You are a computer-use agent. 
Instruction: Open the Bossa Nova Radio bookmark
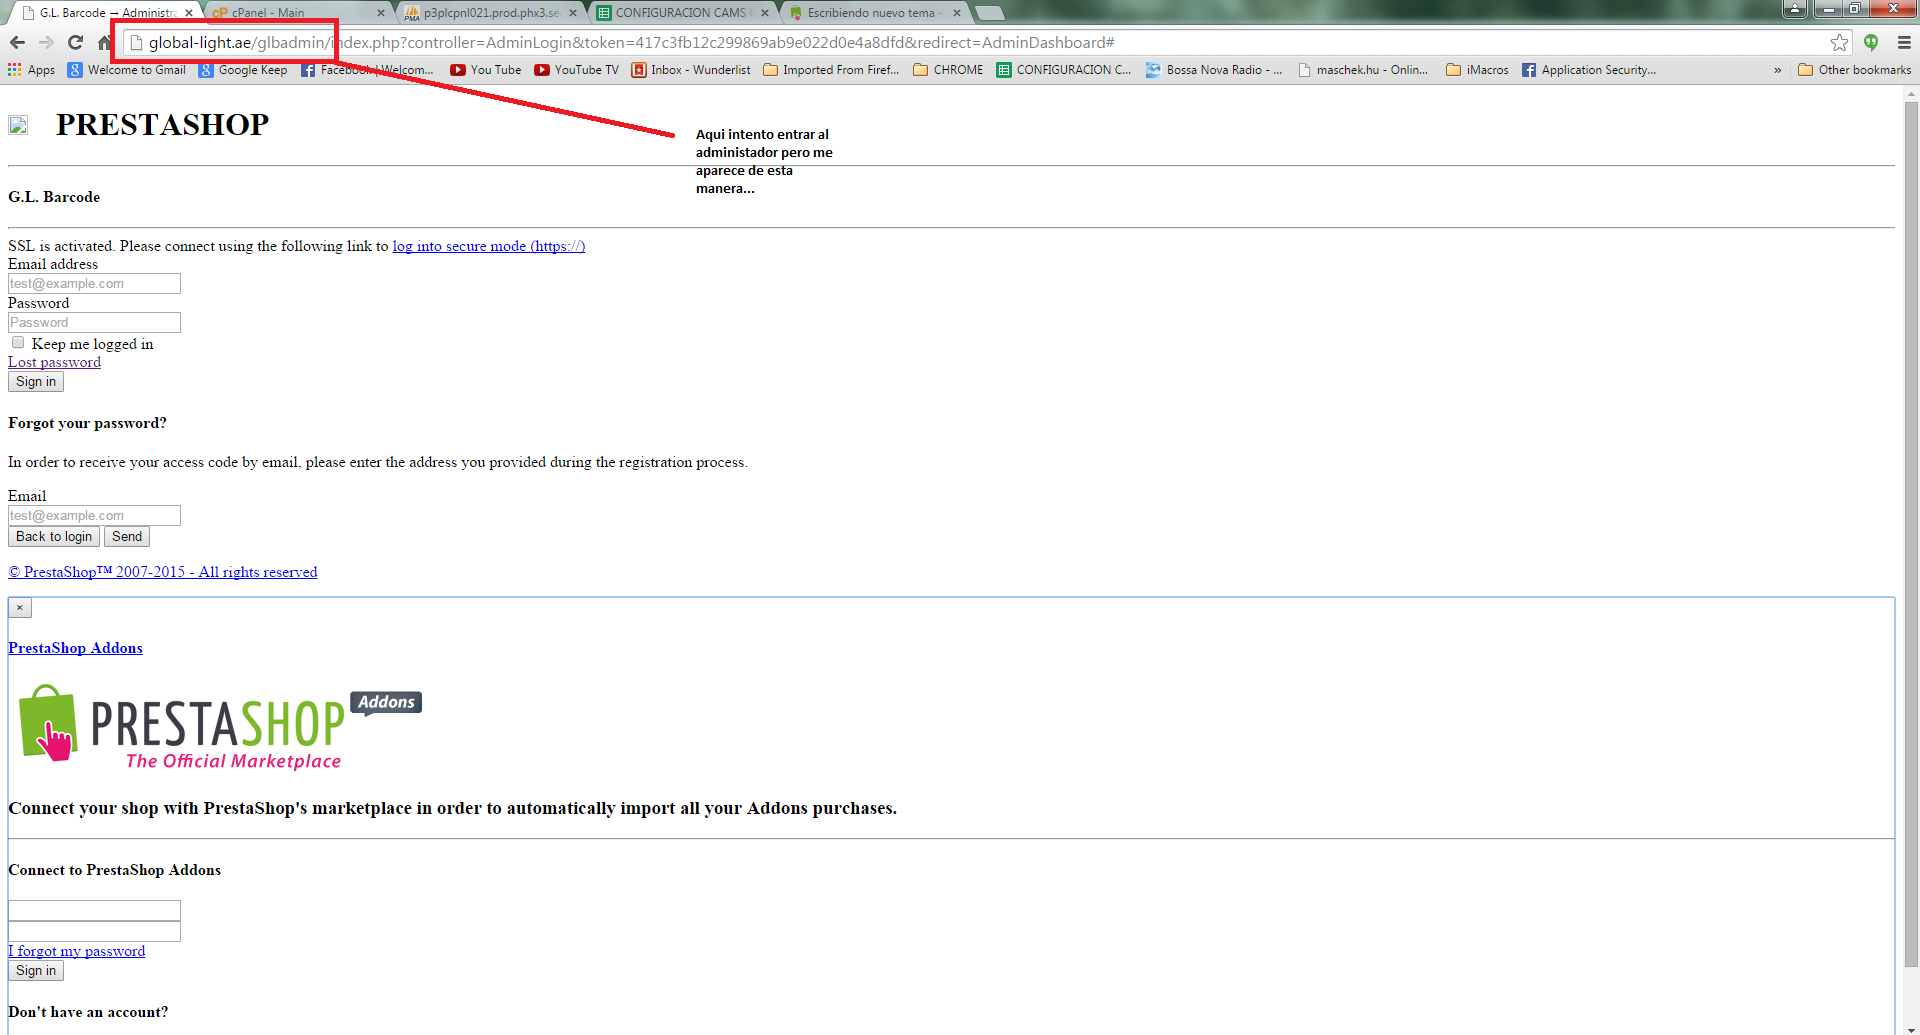1214,70
